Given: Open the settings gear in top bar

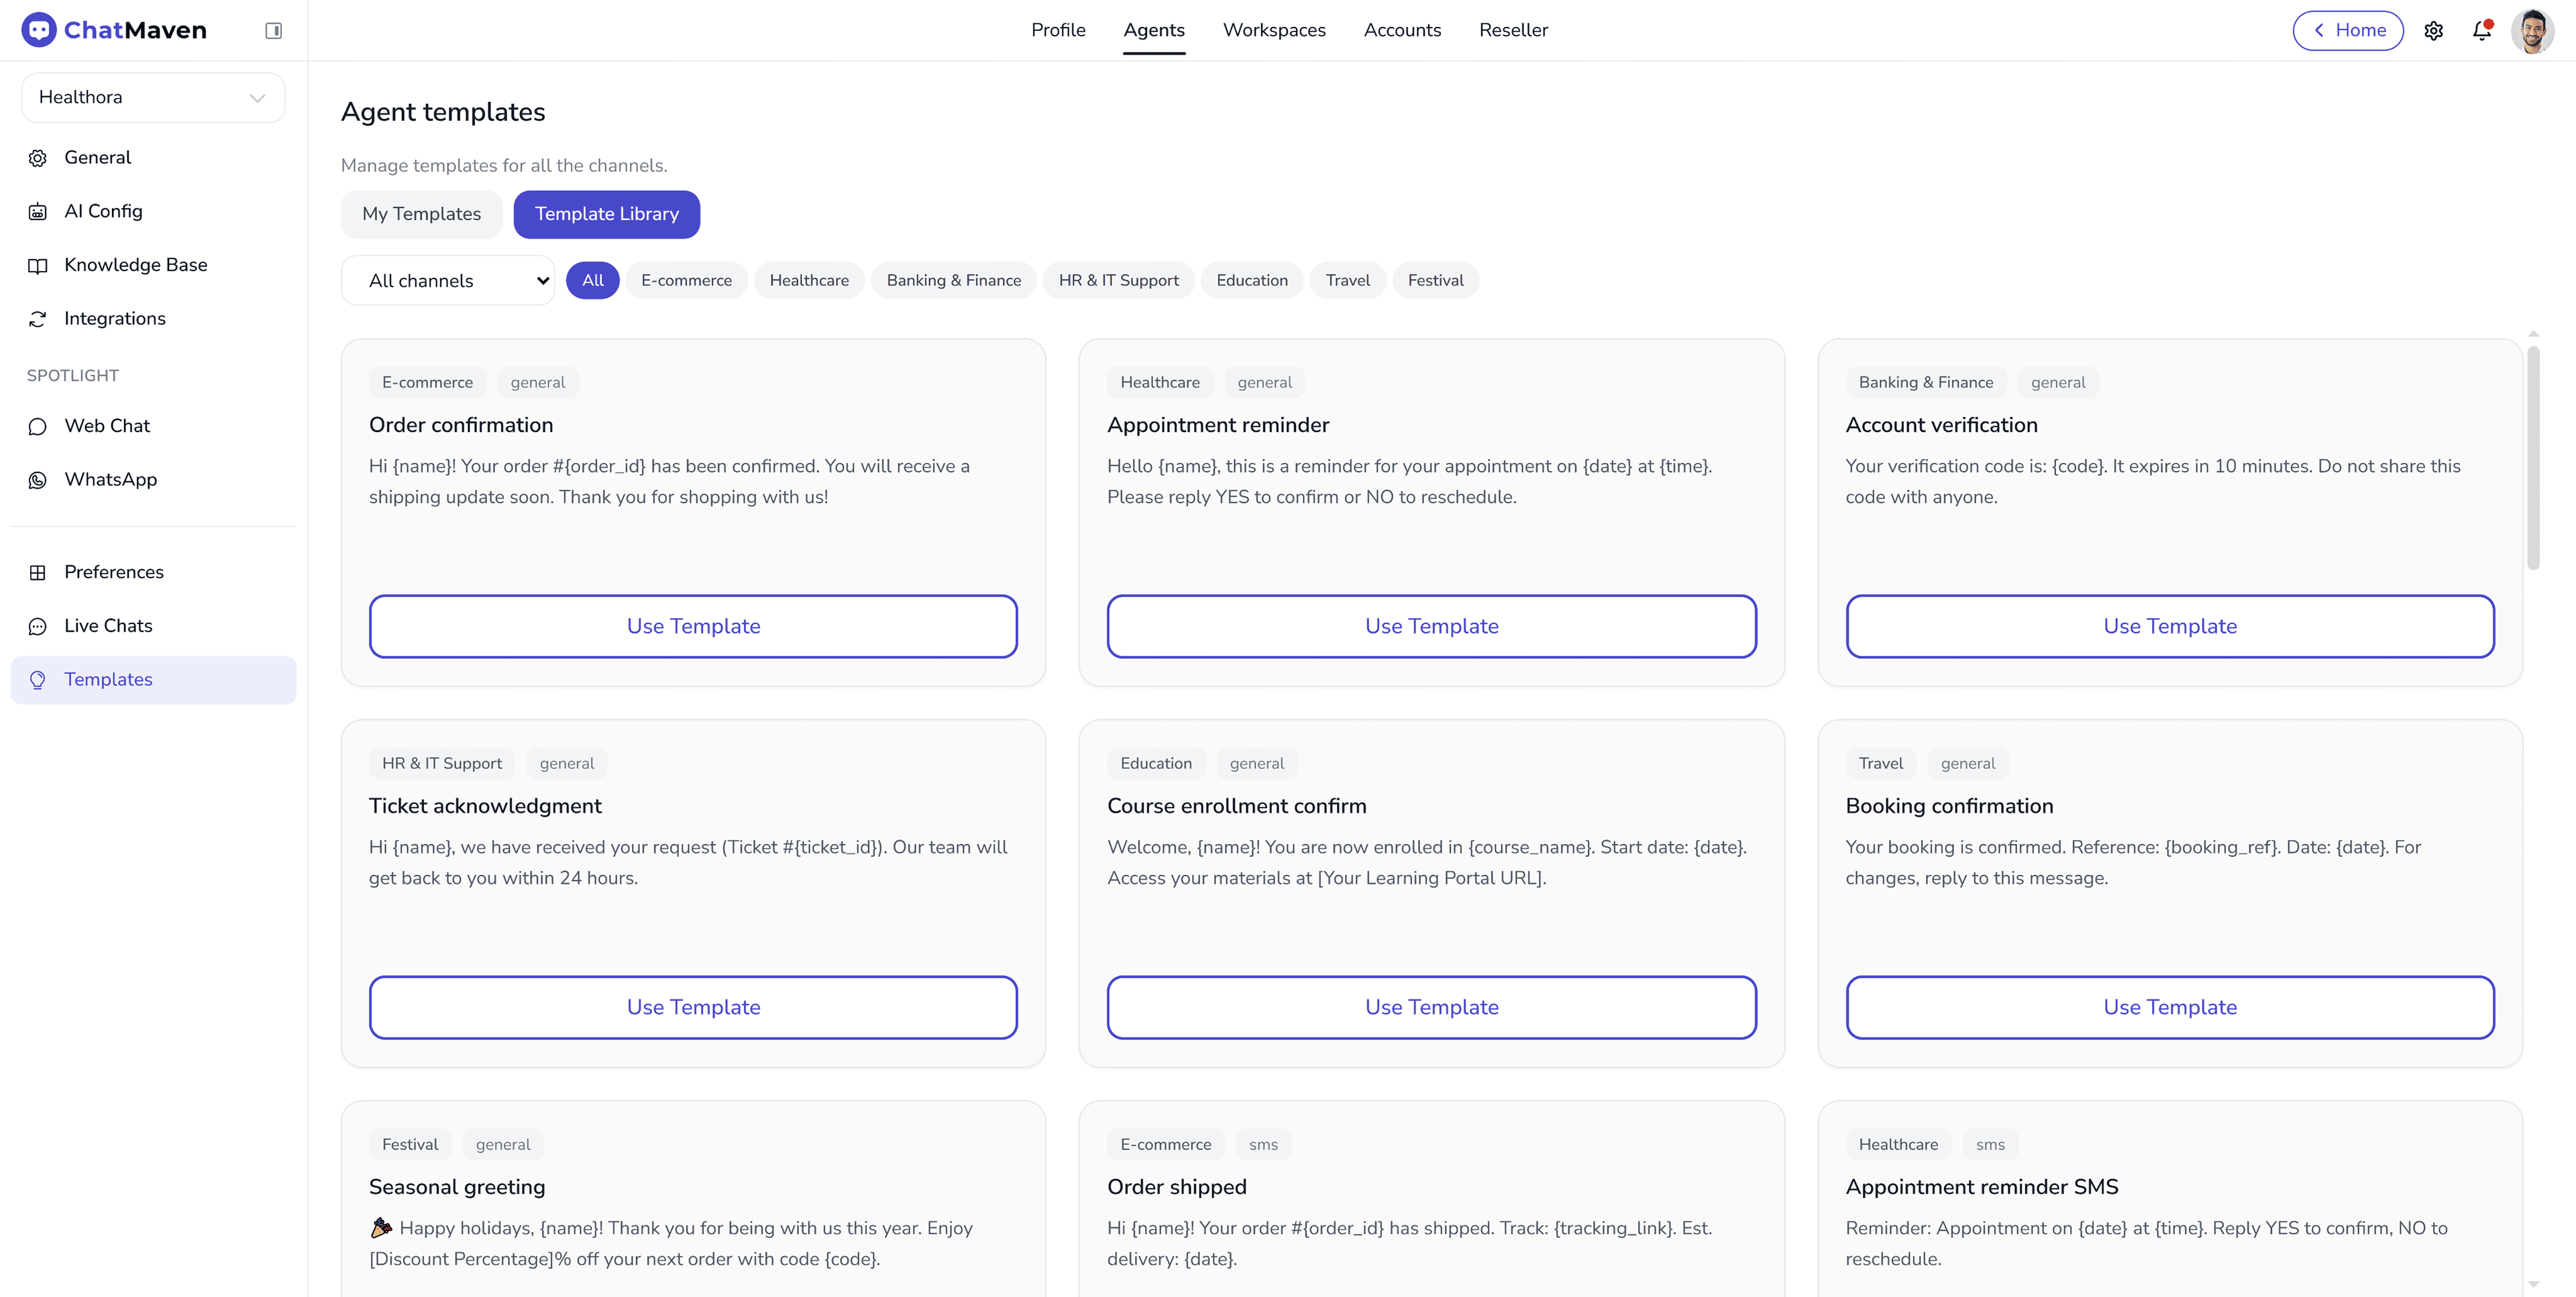Looking at the screenshot, I should click(x=2434, y=30).
